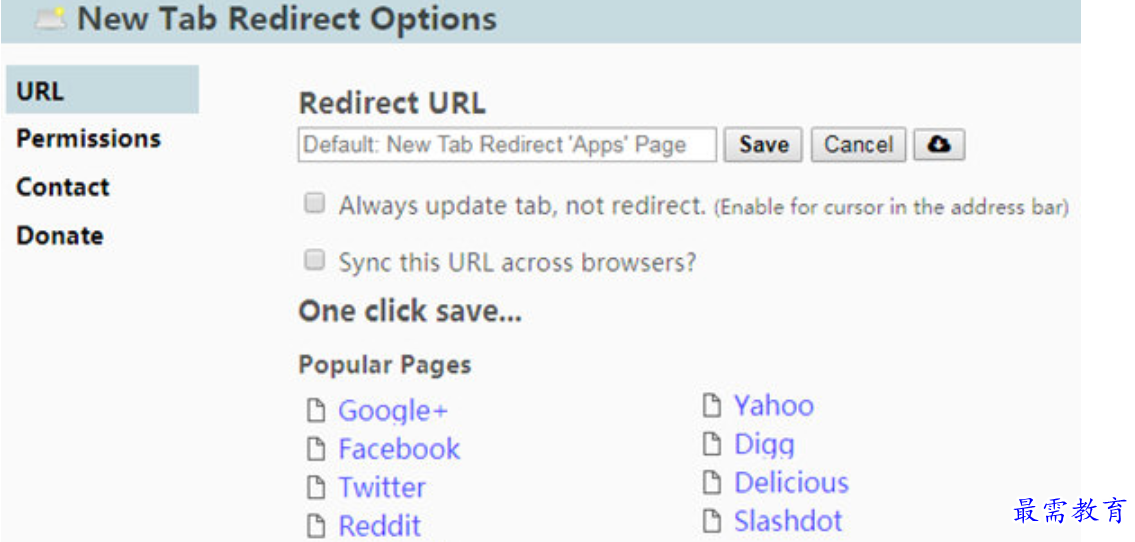
Task: Click the page icon beside Slashdot
Action: (x=712, y=520)
